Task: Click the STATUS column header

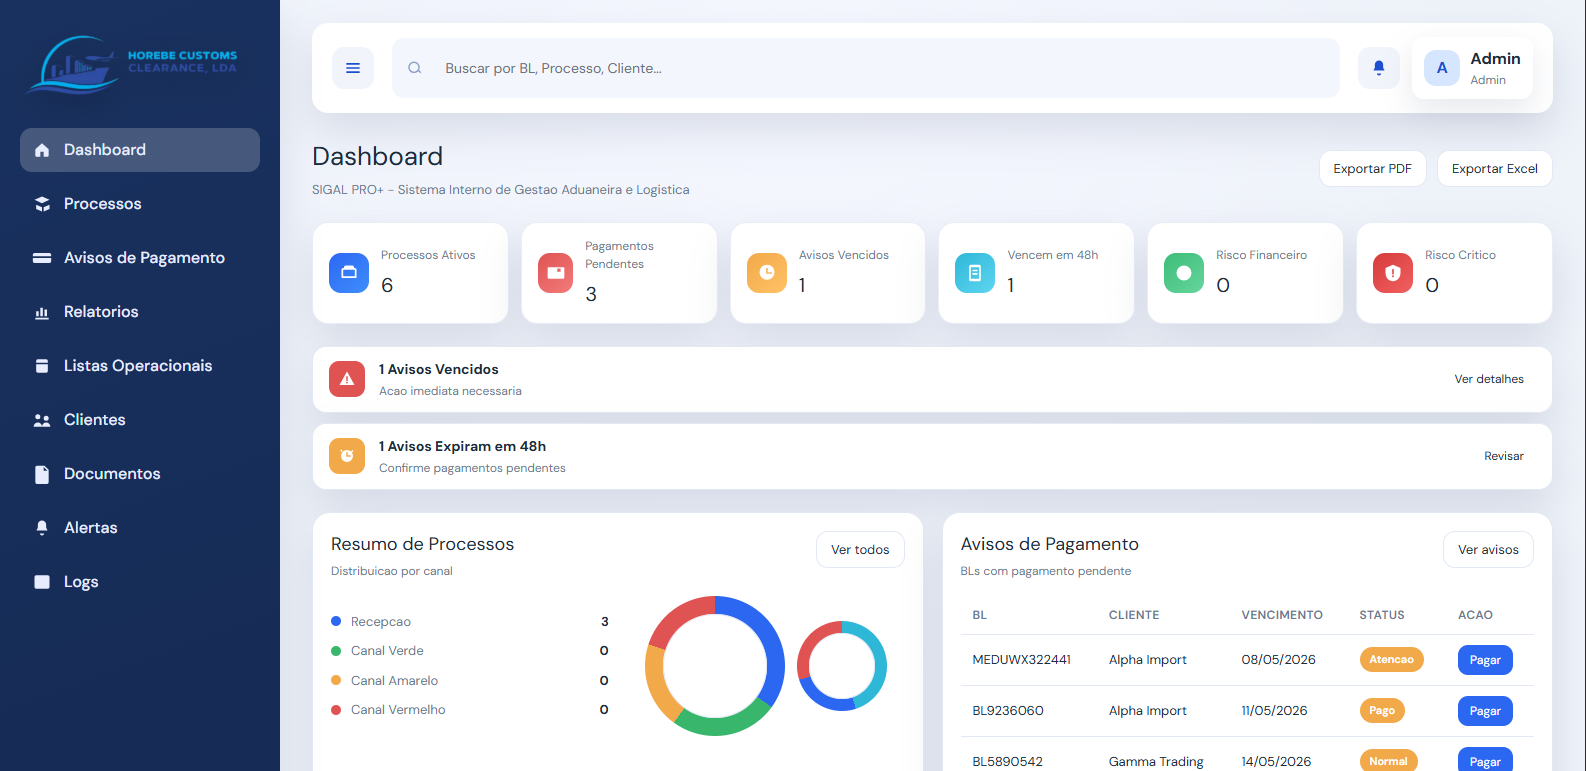Action: tap(1382, 615)
